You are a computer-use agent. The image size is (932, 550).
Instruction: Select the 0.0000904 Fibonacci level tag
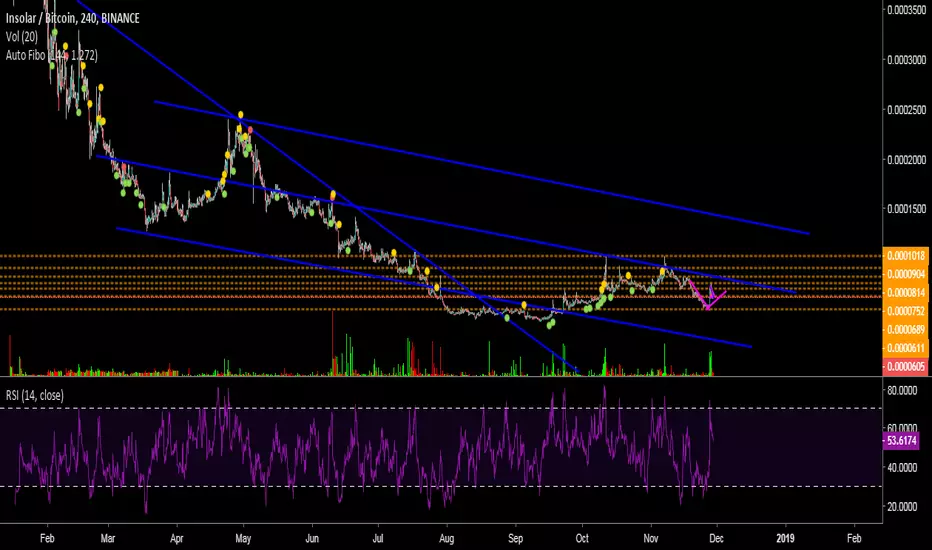(x=906, y=274)
